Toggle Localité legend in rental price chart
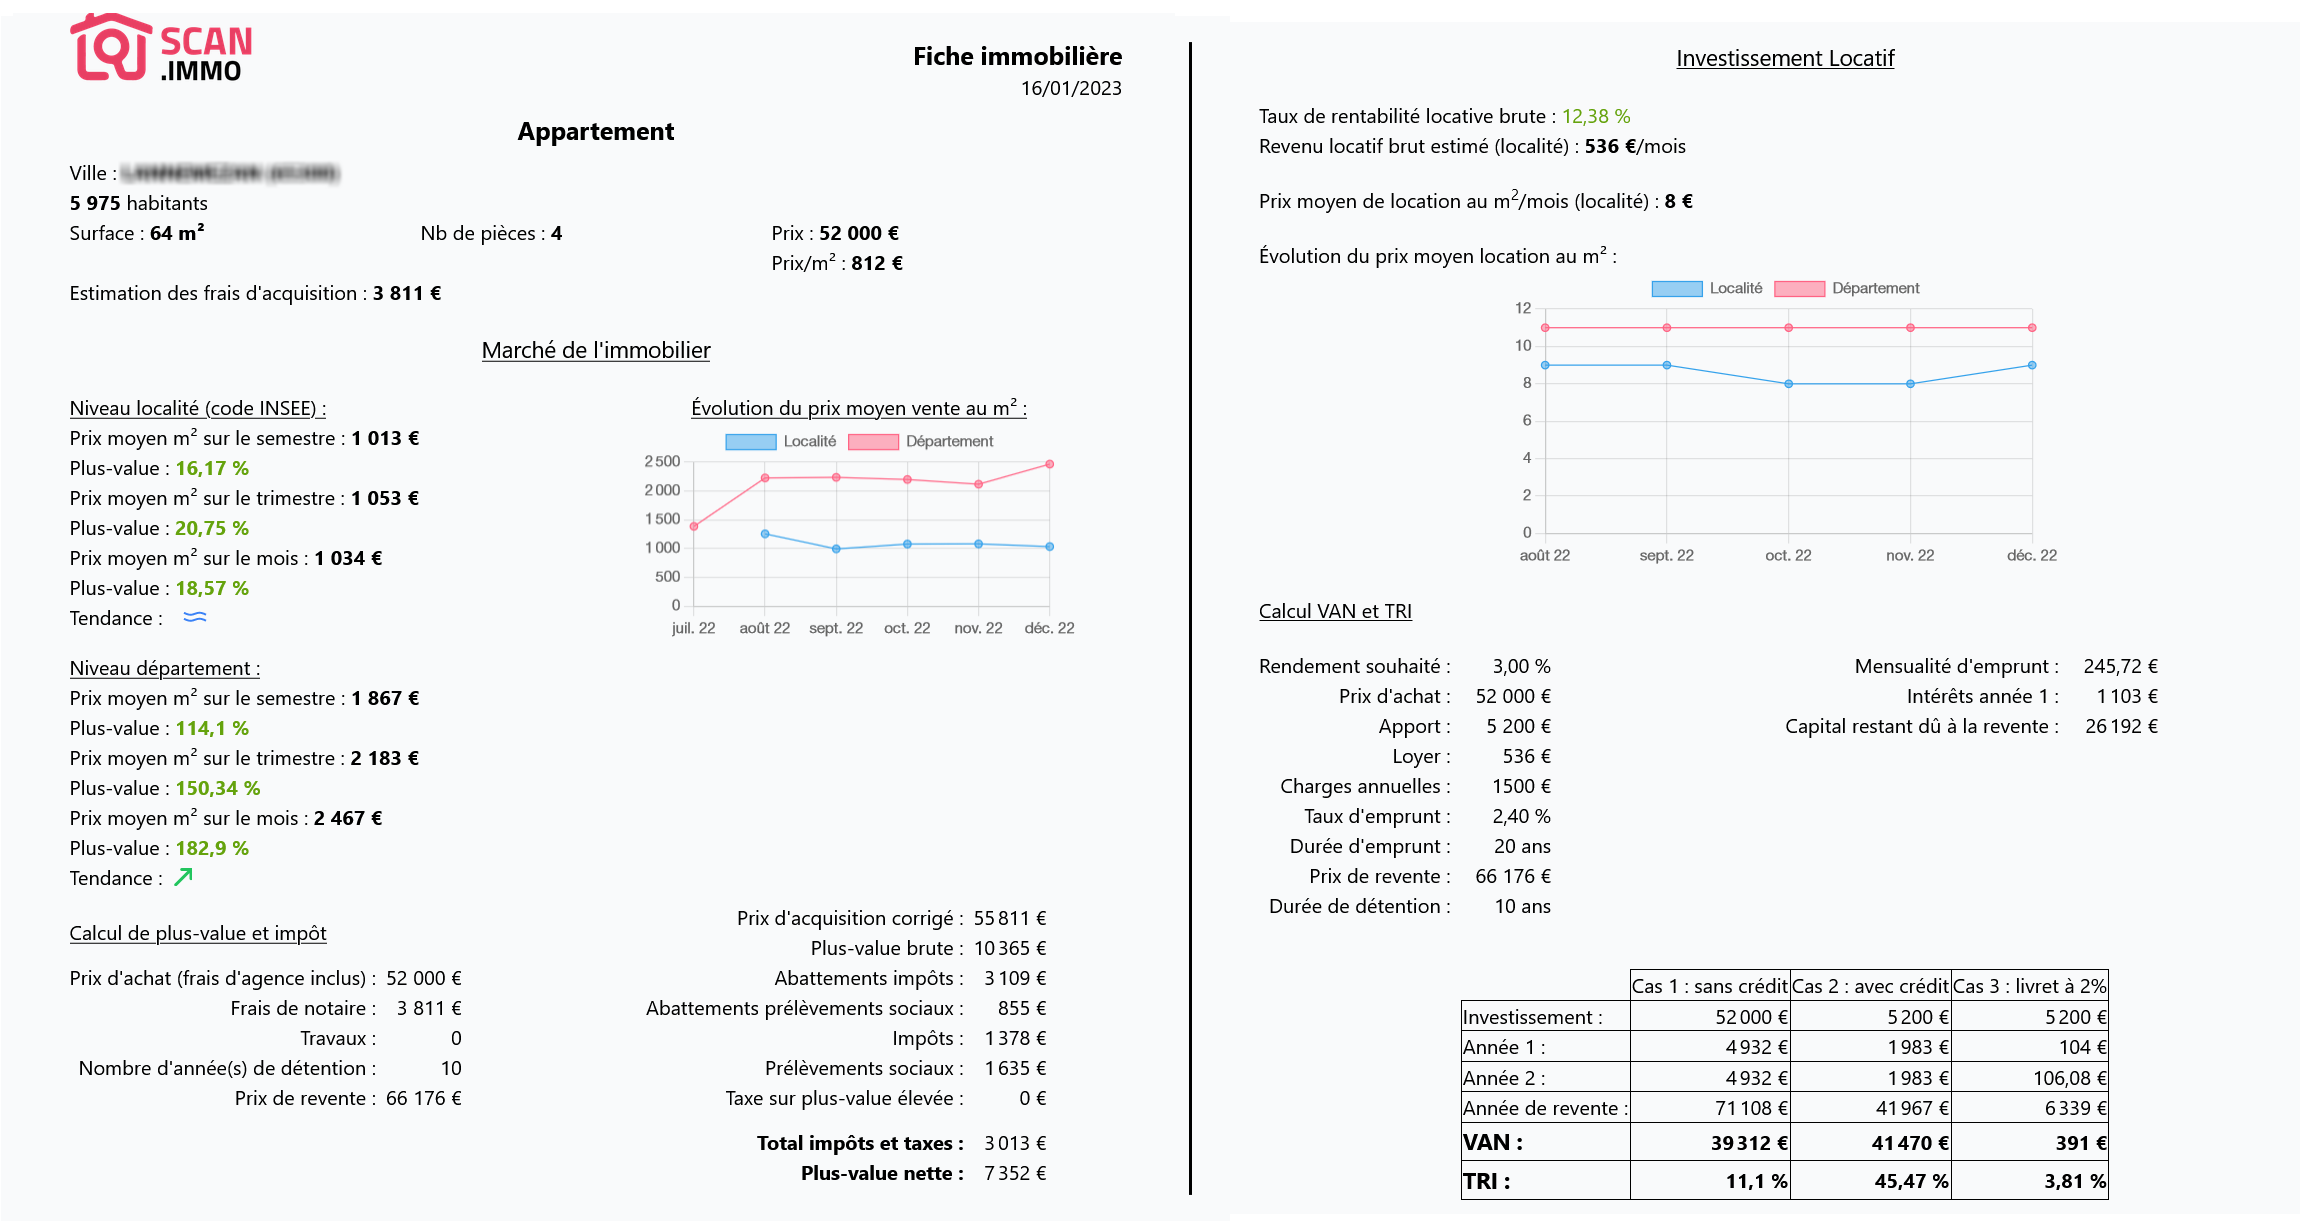Image resolution: width=2300 pixels, height=1230 pixels. [x=1707, y=288]
